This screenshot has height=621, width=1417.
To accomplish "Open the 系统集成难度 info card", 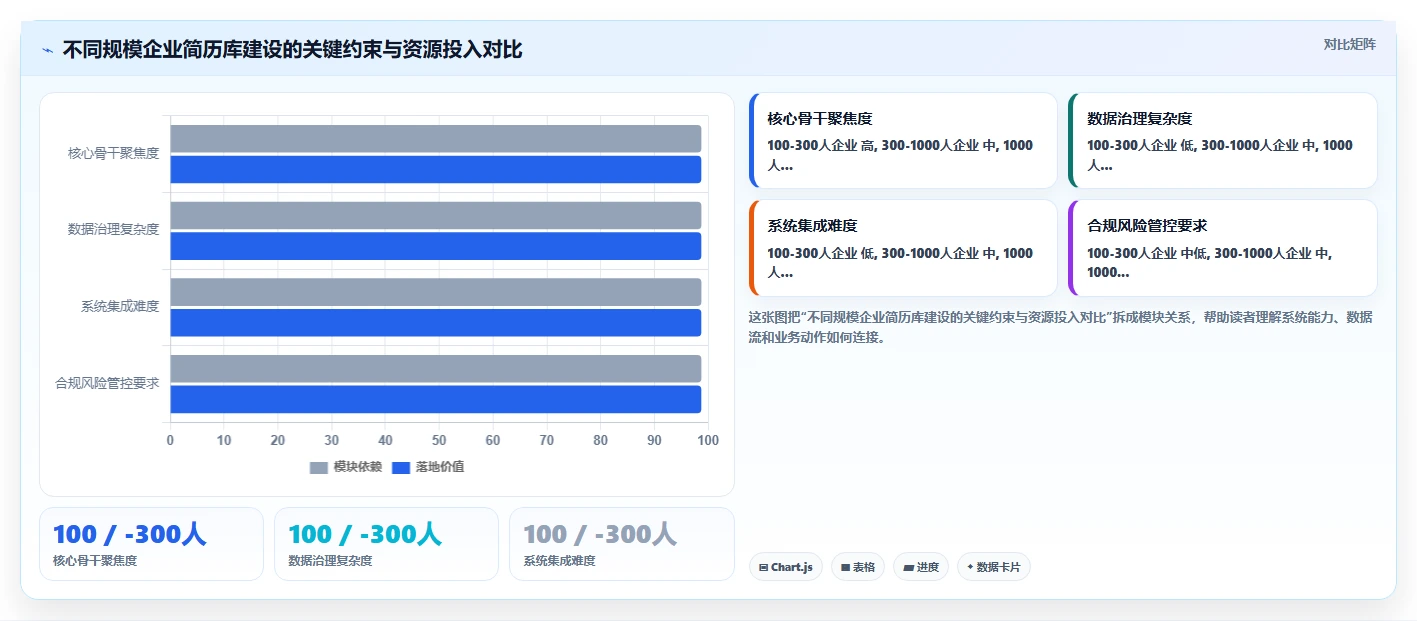I will [903, 248].
